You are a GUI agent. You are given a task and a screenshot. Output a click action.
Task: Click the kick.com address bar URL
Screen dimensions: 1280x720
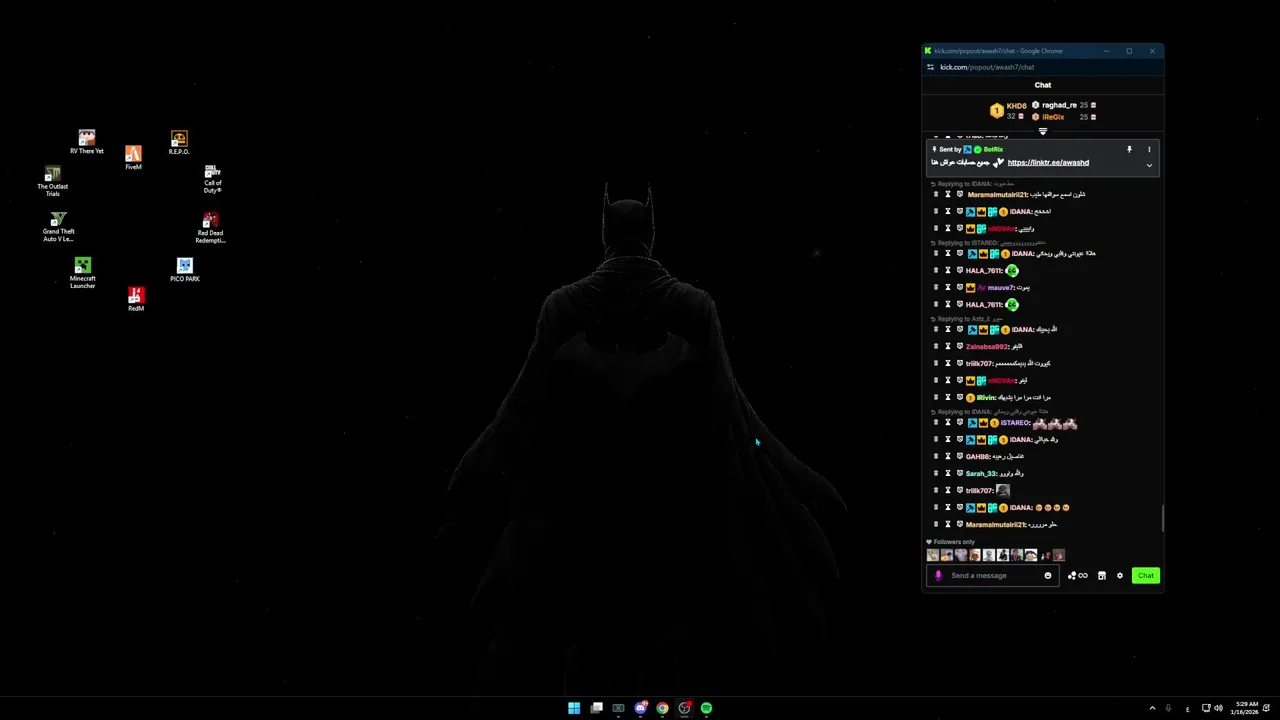pos(987,67)
